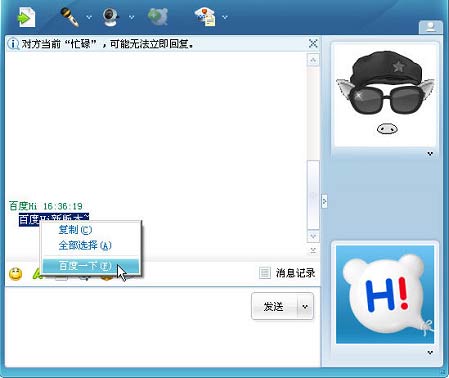449x378 pixels.
Task: Click the chat scrollbar up arrow
Action: [x=313, y=60]
